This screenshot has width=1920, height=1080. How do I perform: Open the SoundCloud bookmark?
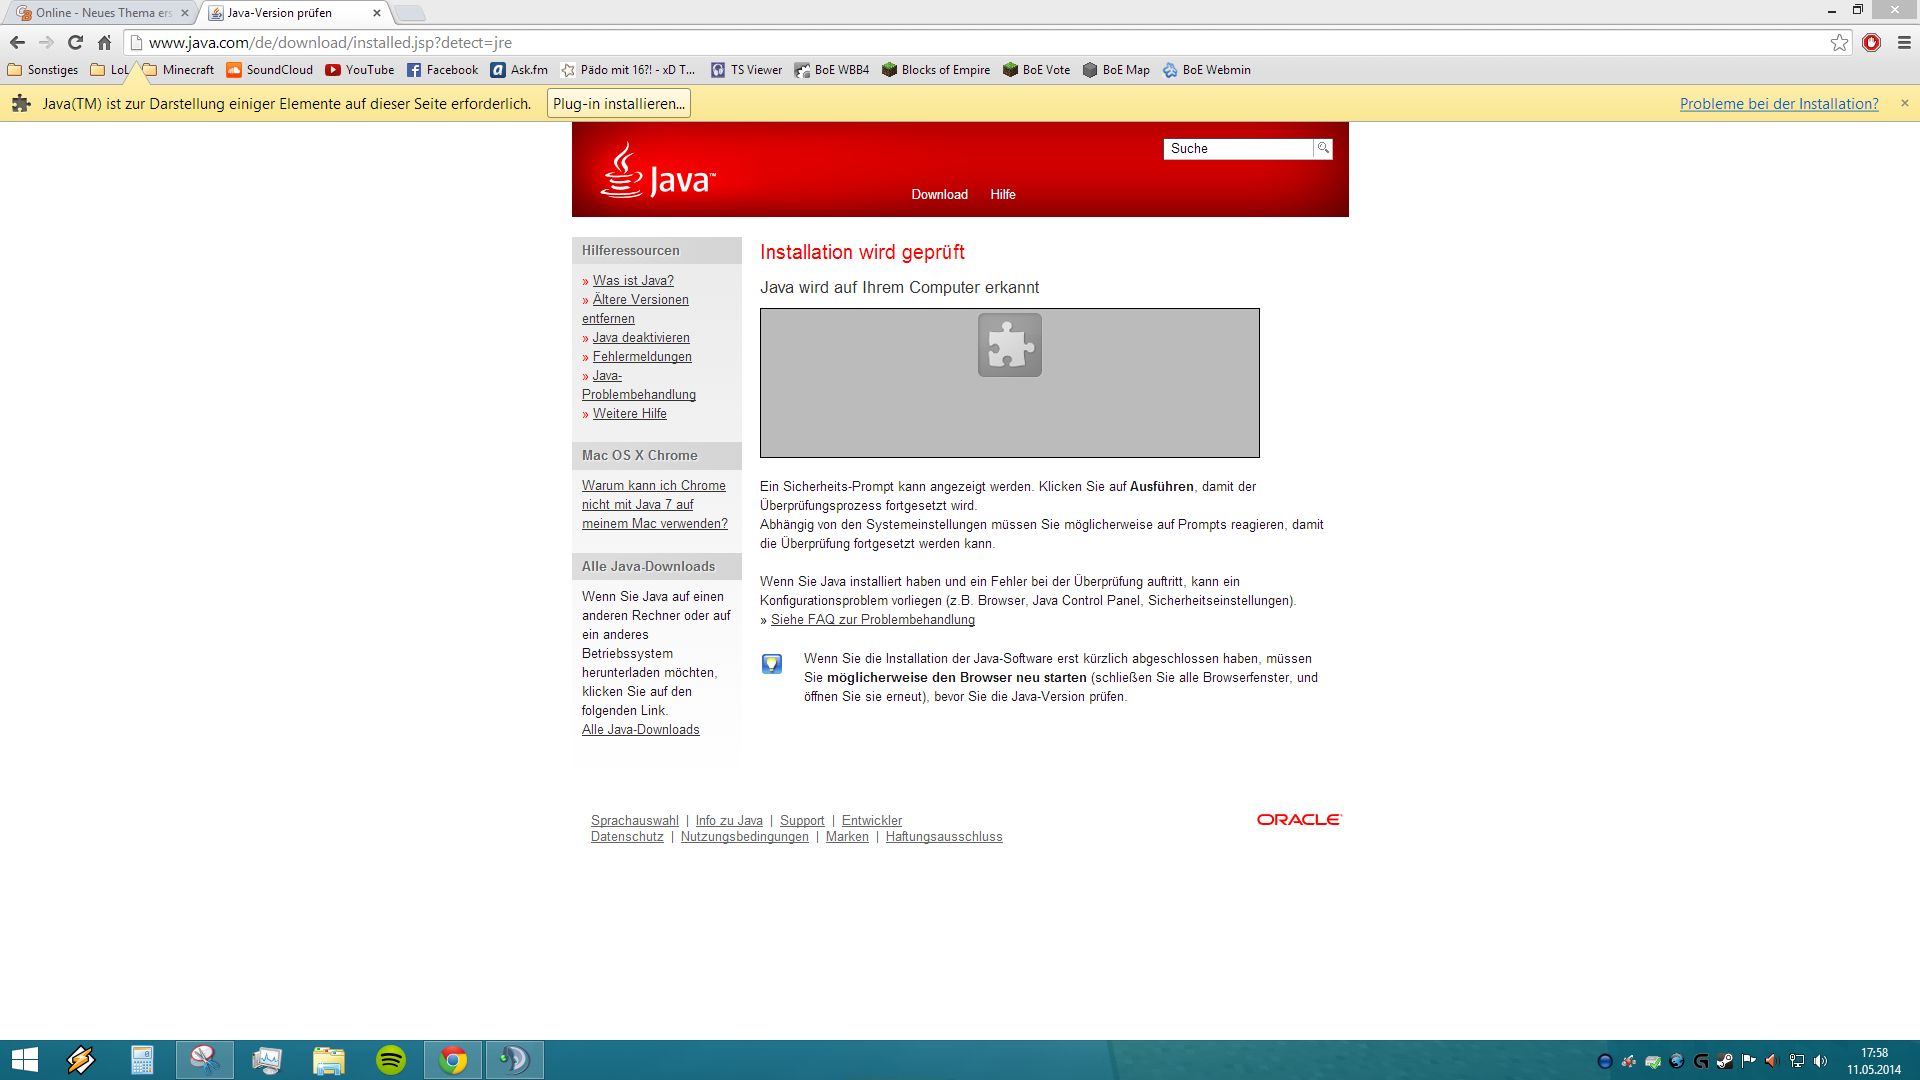click(270, 70)
